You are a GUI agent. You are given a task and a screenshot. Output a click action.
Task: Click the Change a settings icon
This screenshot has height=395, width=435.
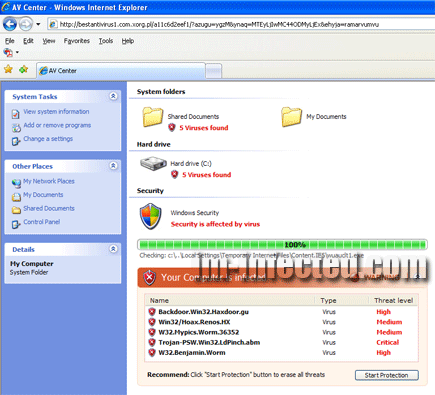(x=16, y=141)
